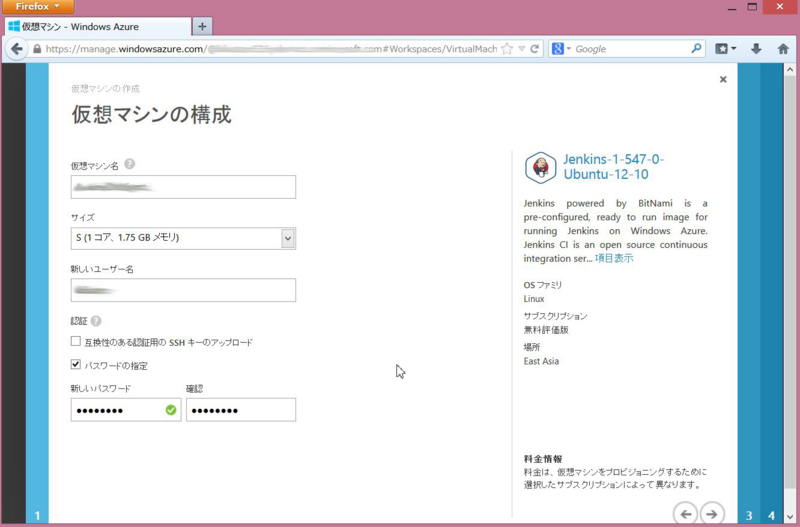The width and height of the screenshot is (800, 527).
Task: Open the downloads arrow icon
Action: 756,49
